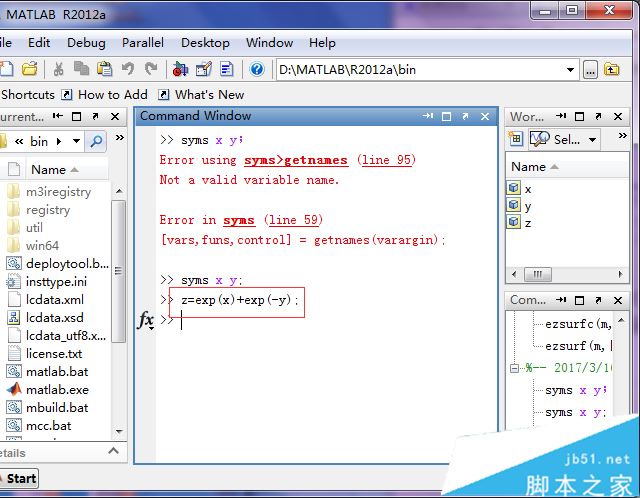Viewport: 640px width, 498px height.
Task: Navigate back with the « folder chevron
Action: 19,142
